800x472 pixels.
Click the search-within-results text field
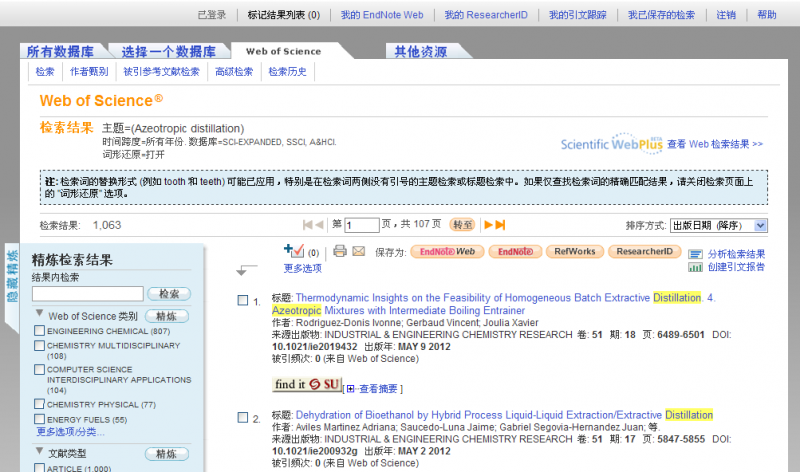point(88,293)
